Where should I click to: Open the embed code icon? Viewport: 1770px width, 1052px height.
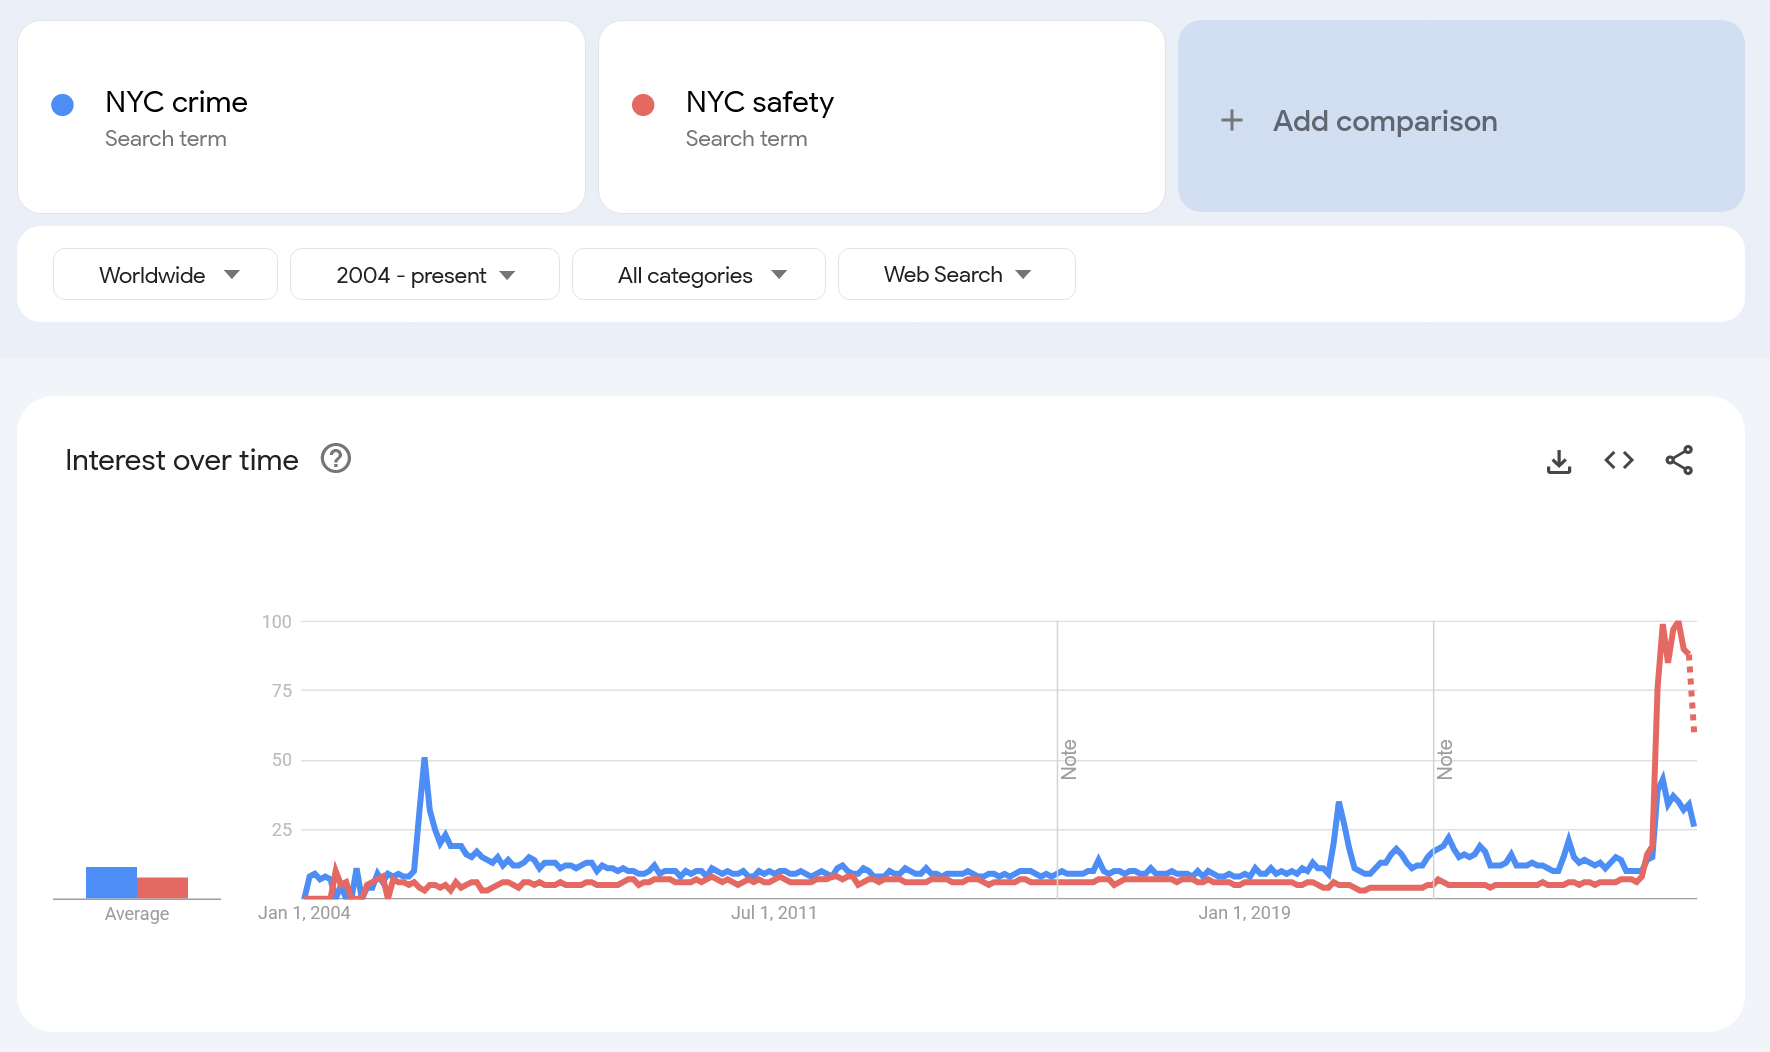(1619, 460)
